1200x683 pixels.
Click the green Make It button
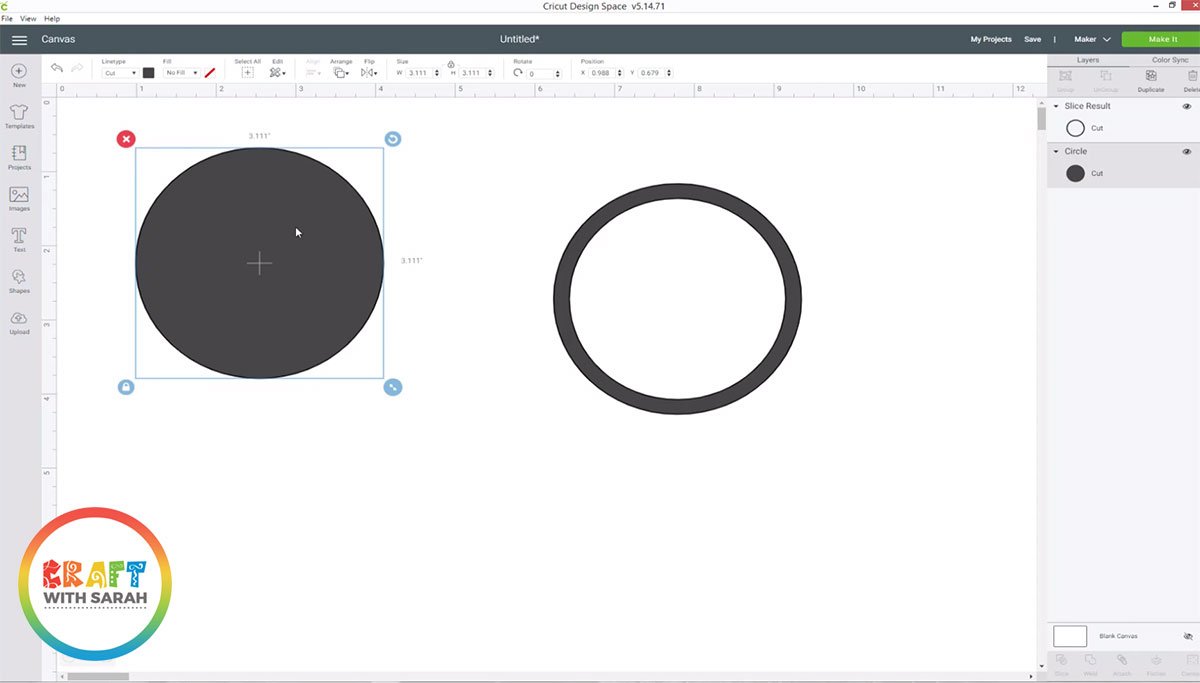1160,39
